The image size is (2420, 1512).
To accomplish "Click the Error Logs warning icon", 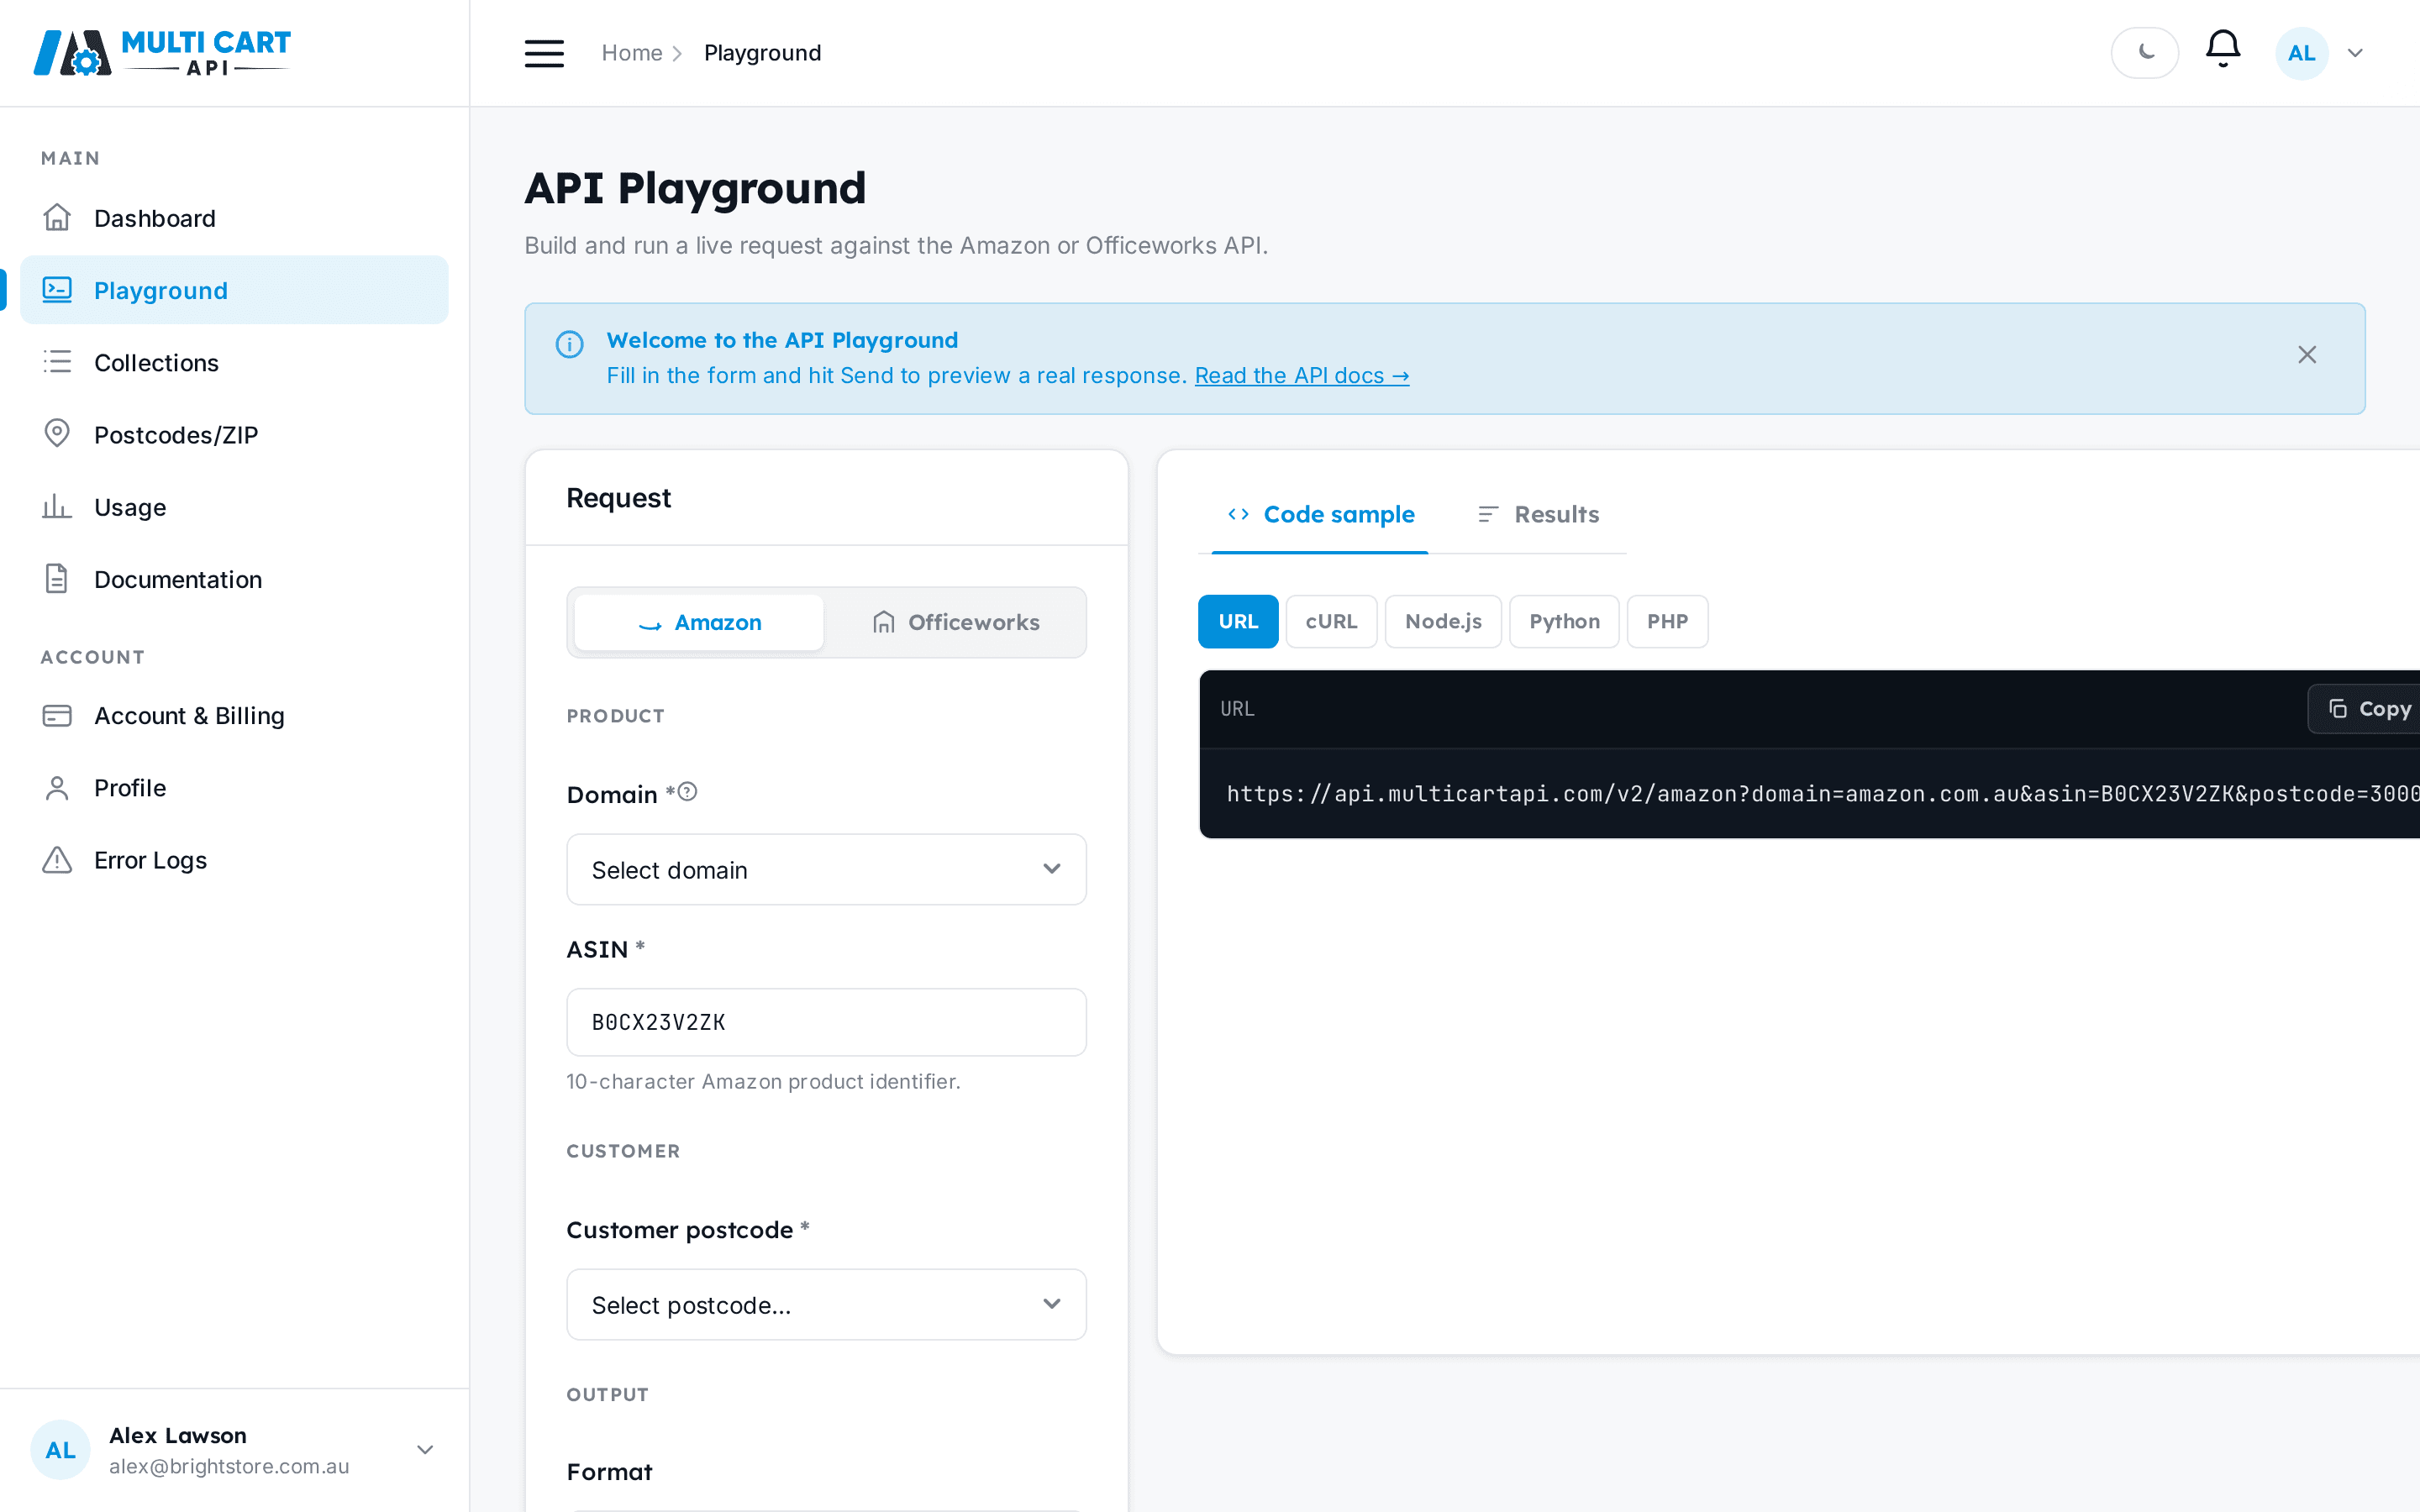I will click(x=57, y=860).
